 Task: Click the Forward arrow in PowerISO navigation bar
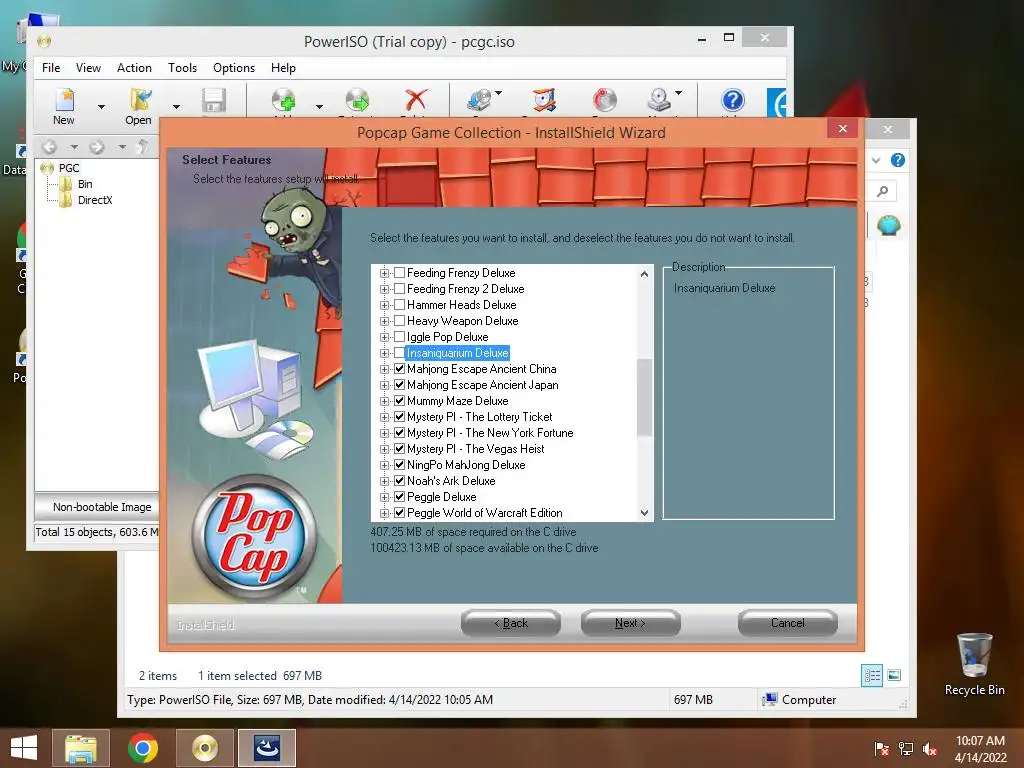click(97, 147)
